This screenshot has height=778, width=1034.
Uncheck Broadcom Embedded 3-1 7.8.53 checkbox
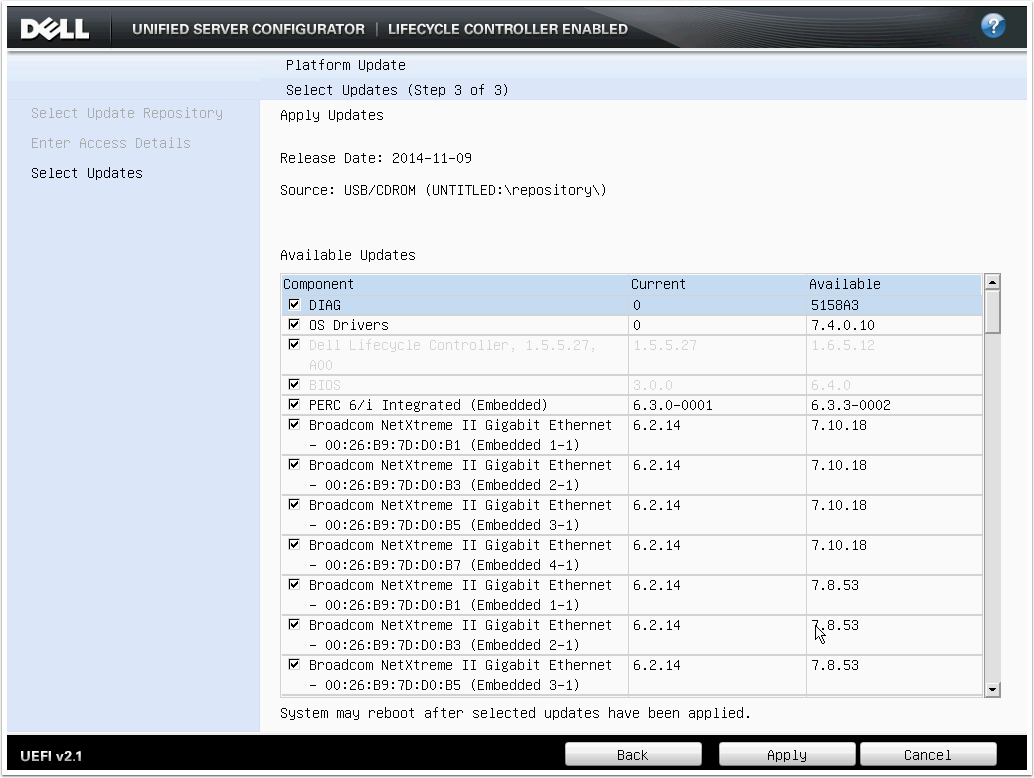pyautogui.click(x=294, y=665)
